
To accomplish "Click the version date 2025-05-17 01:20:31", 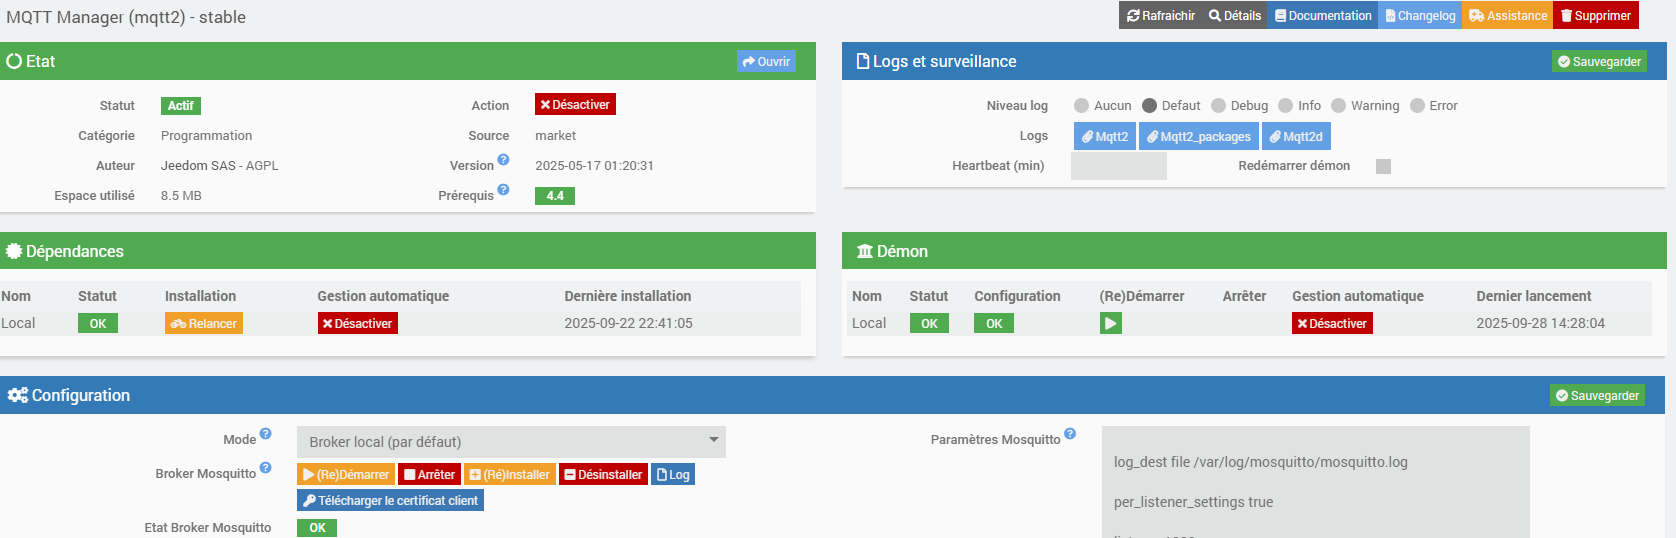I will (594, 165).
